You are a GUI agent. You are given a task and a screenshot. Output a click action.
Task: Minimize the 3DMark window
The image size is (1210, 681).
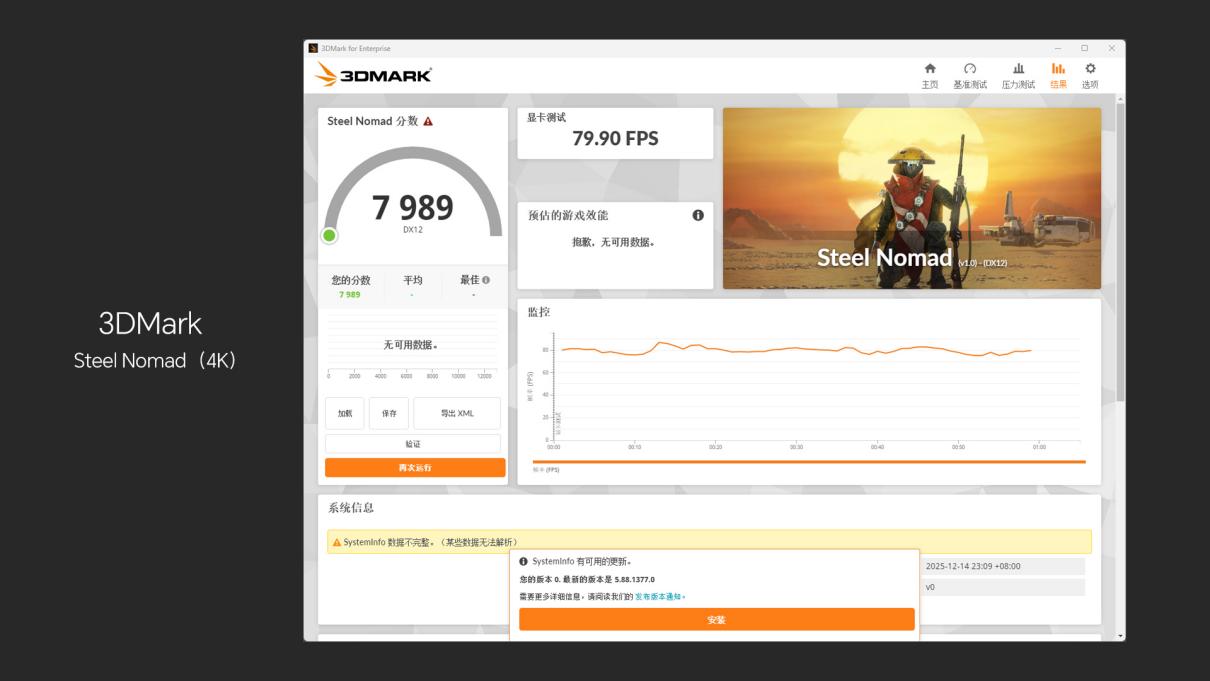point(1058,48)
